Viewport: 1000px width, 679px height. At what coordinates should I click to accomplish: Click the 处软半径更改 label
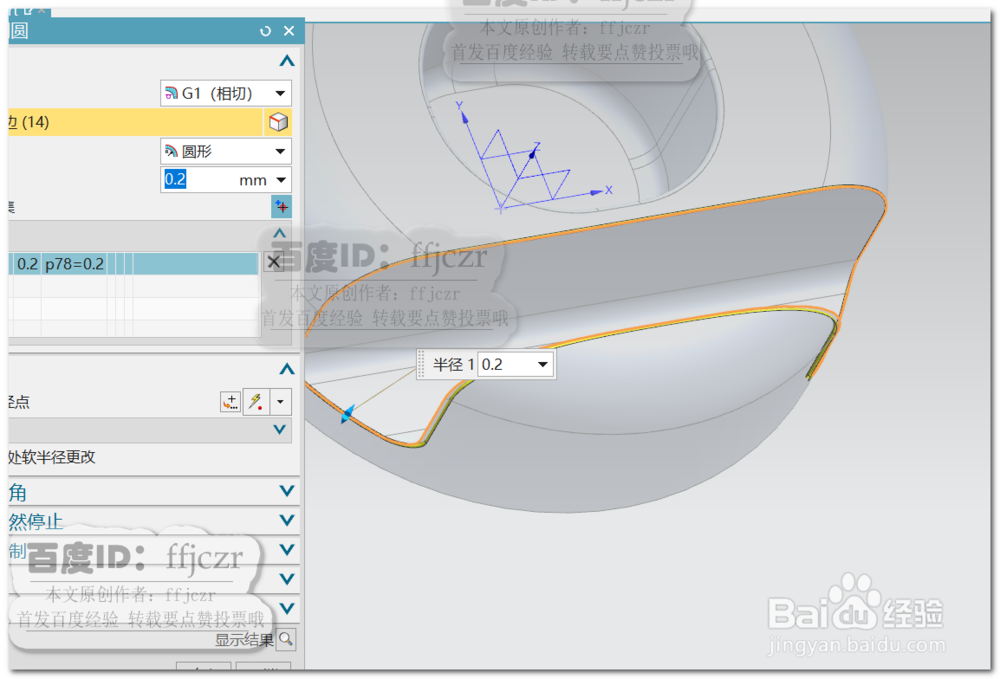click(52, 457)
